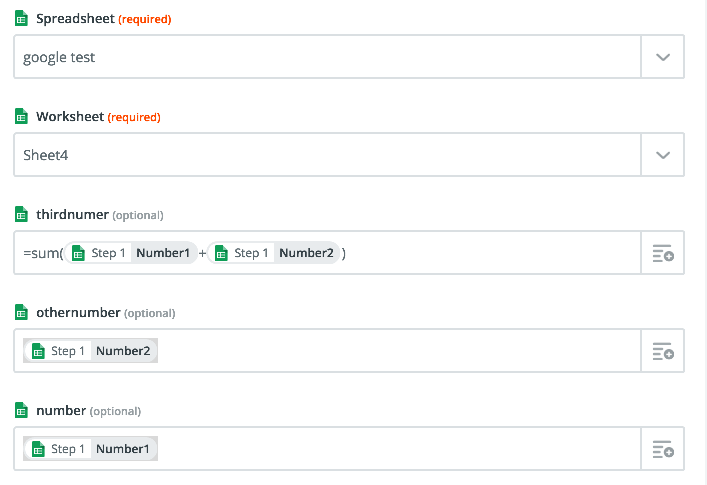Select the Step 1 Number2 pill in othernumber
The image size is (707, 485).
coord(91,351)
